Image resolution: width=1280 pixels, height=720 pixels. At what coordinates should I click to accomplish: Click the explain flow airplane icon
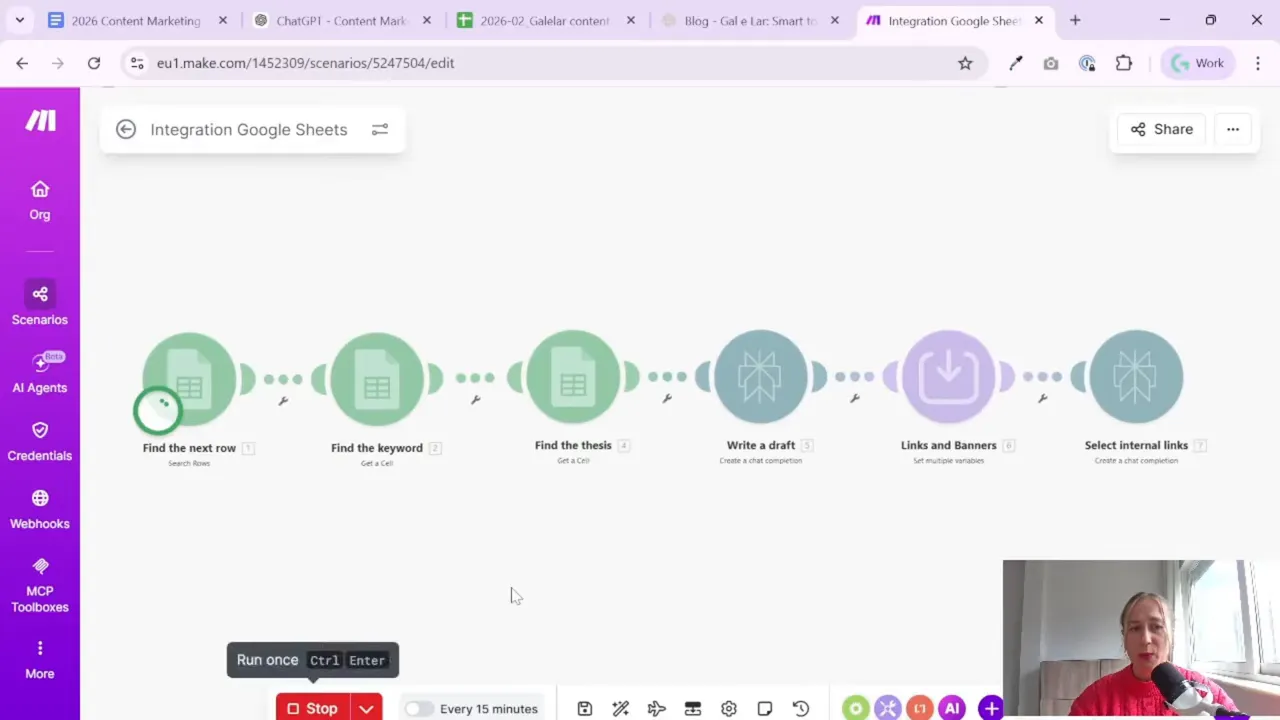657,709
